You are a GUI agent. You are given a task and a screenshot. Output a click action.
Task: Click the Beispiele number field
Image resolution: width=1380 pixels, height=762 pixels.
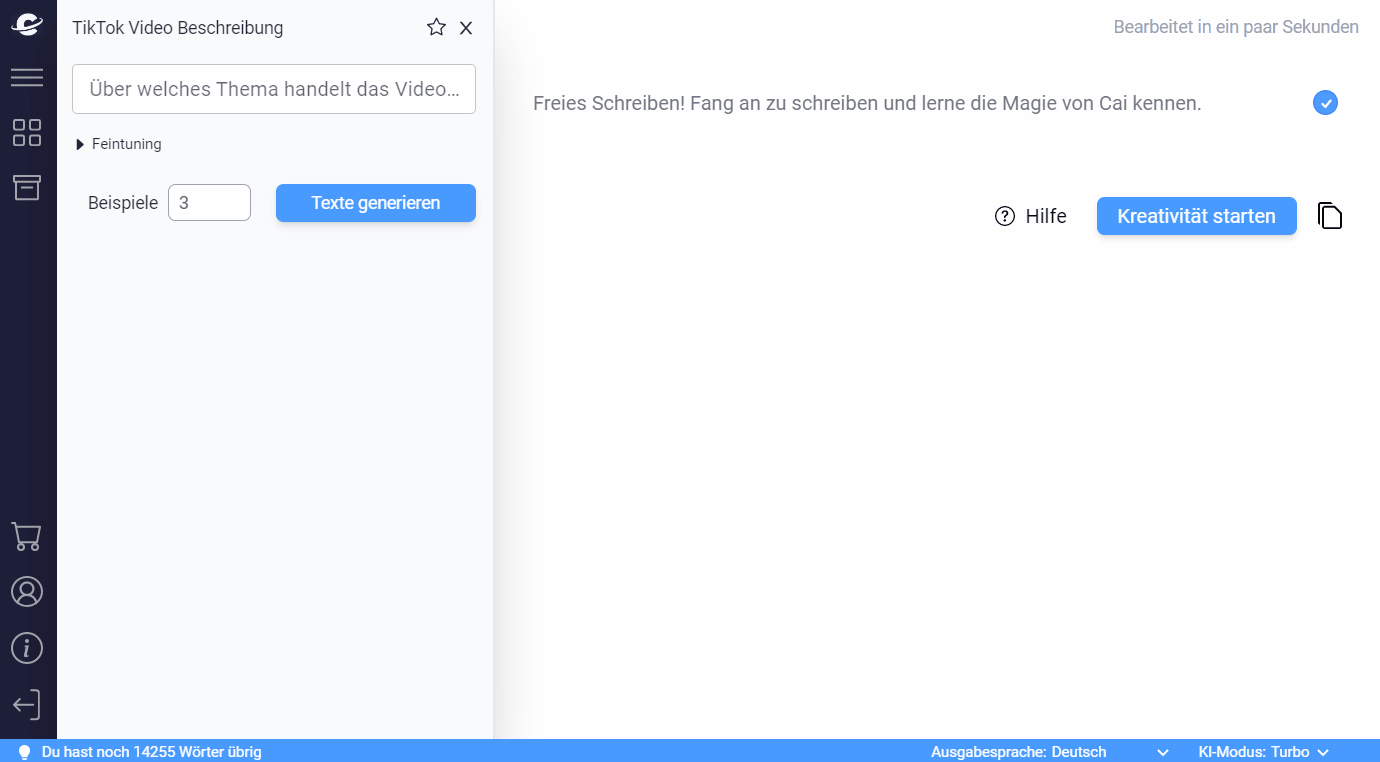point(209,203)
